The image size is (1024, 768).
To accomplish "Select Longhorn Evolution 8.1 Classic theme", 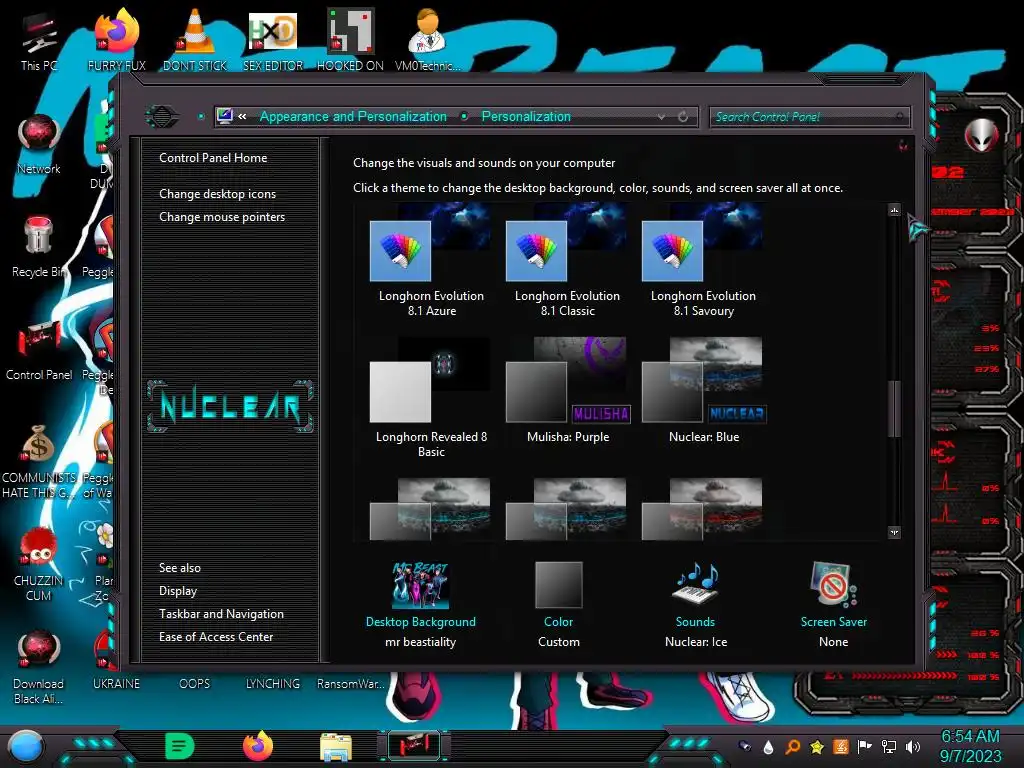I will click(567, 261).
